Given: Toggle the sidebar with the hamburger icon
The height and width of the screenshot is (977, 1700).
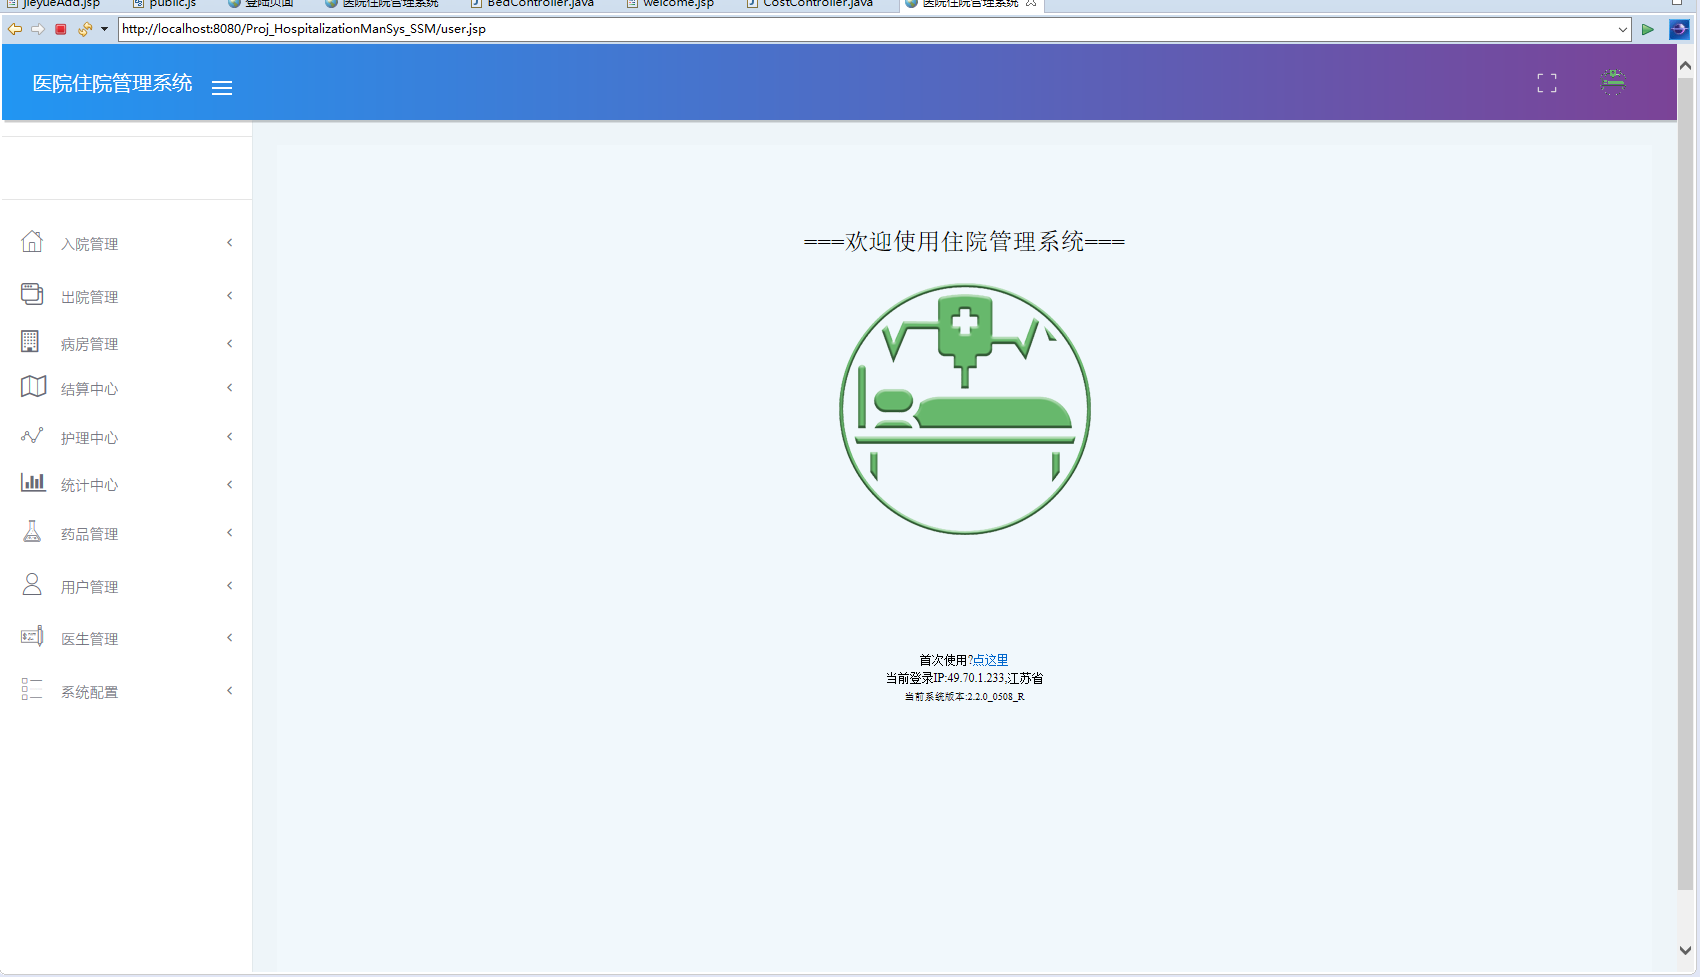Looking at the screenshot, I should [221, 88].
